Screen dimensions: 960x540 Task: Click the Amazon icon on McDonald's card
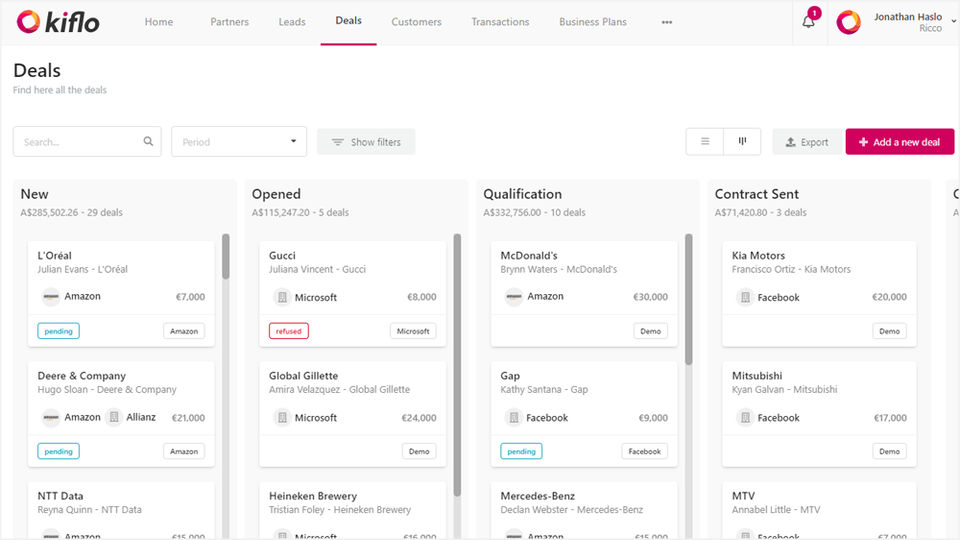coord(514,296)
